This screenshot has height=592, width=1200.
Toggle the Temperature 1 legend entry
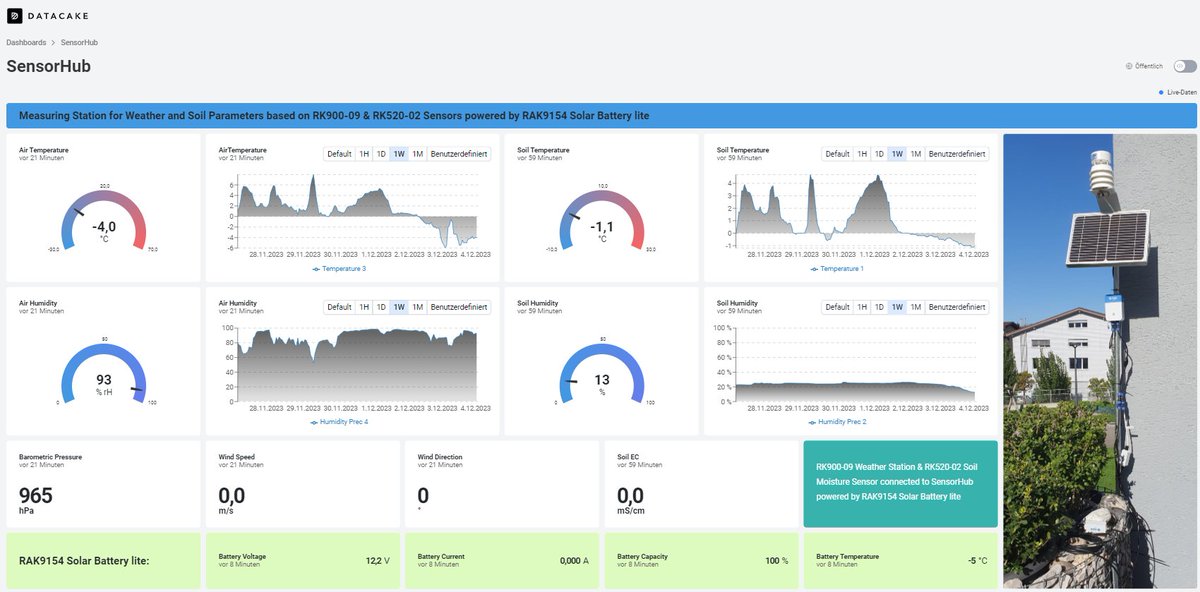point(836,269)
